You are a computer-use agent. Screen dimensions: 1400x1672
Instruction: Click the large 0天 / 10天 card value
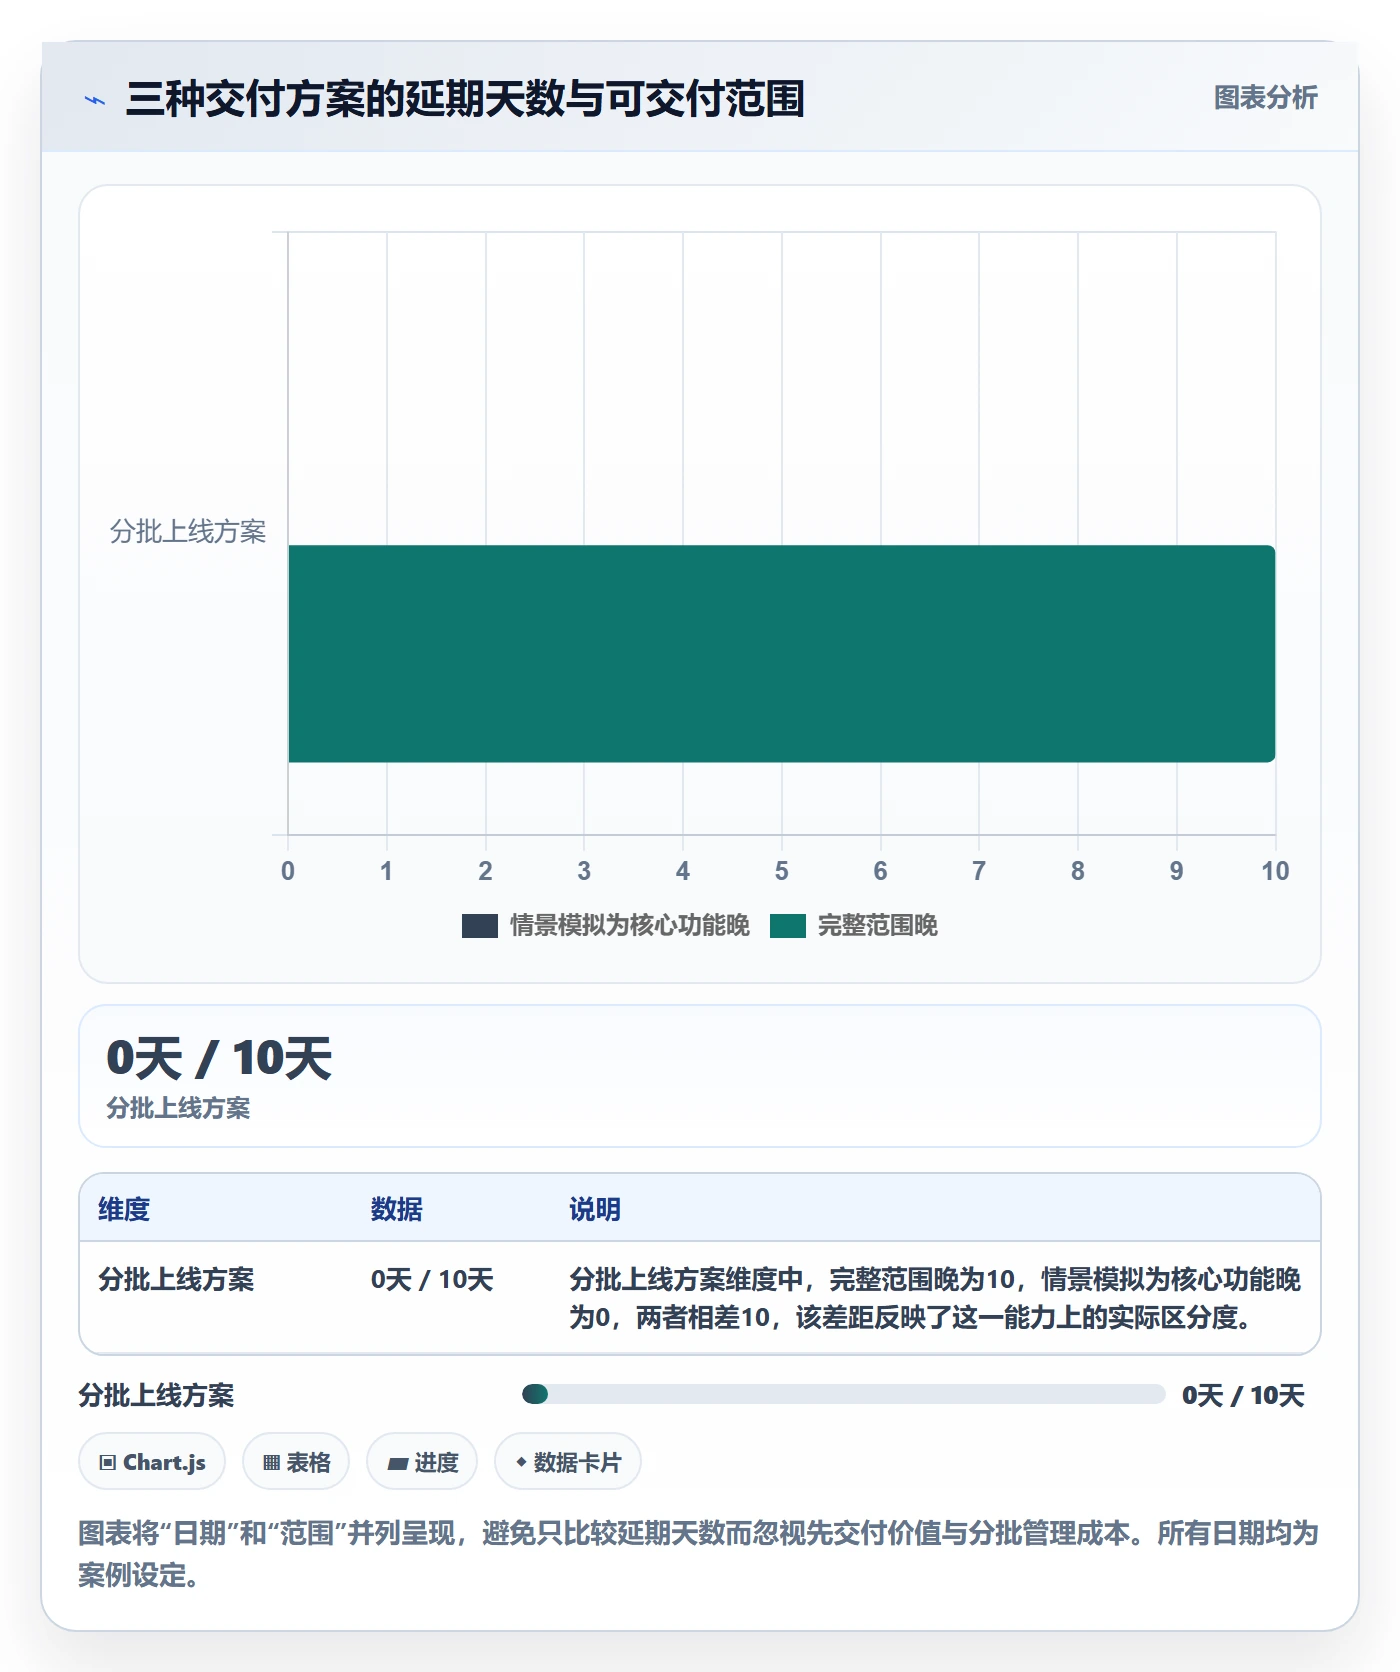click(x=219, y=1058)
